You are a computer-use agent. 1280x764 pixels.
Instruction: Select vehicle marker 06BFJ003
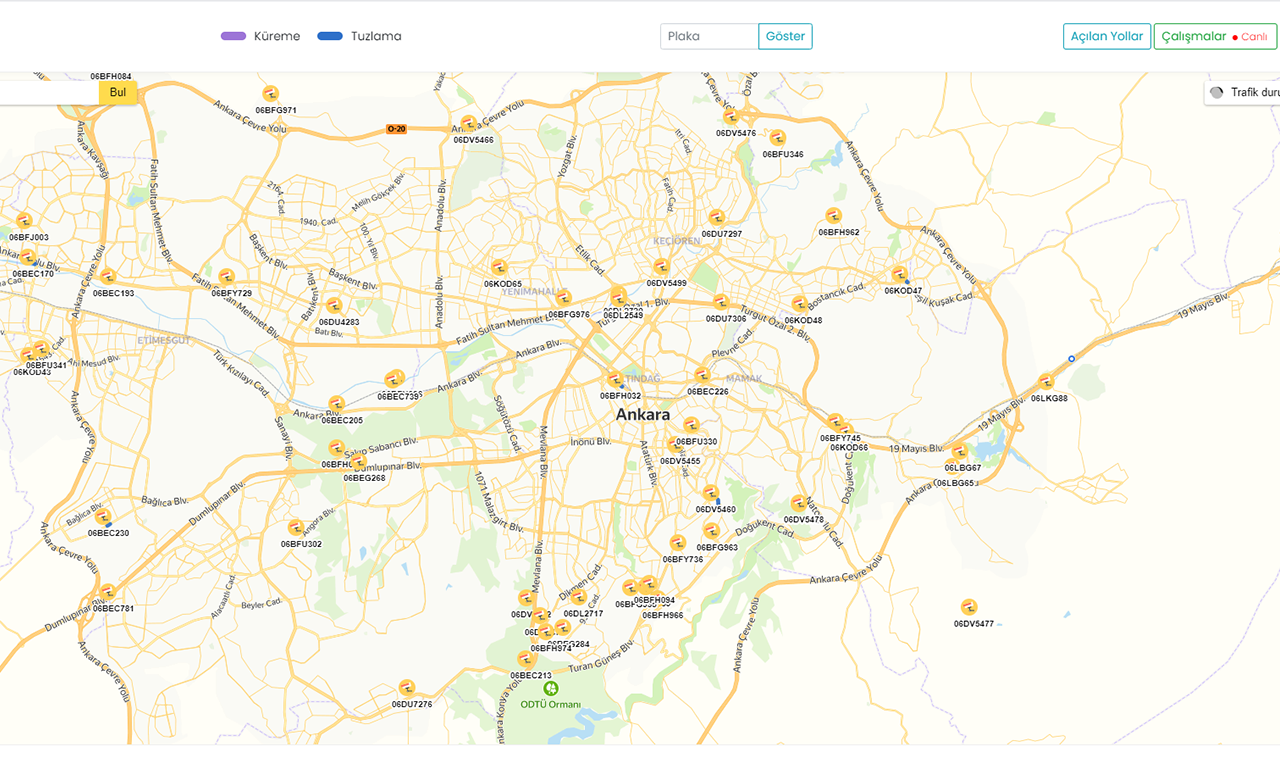tap(24, 221)
